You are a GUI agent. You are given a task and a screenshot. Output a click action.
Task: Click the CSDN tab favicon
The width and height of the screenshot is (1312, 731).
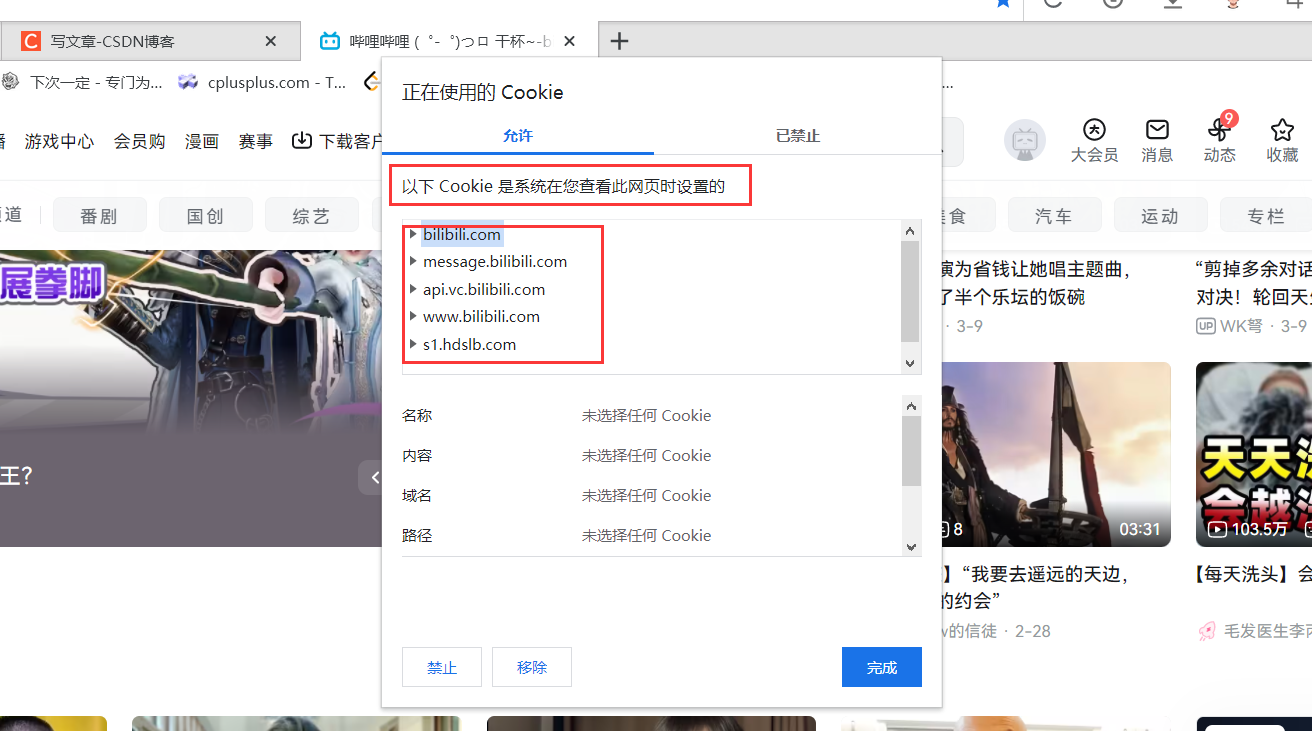[x=31, y=41]
